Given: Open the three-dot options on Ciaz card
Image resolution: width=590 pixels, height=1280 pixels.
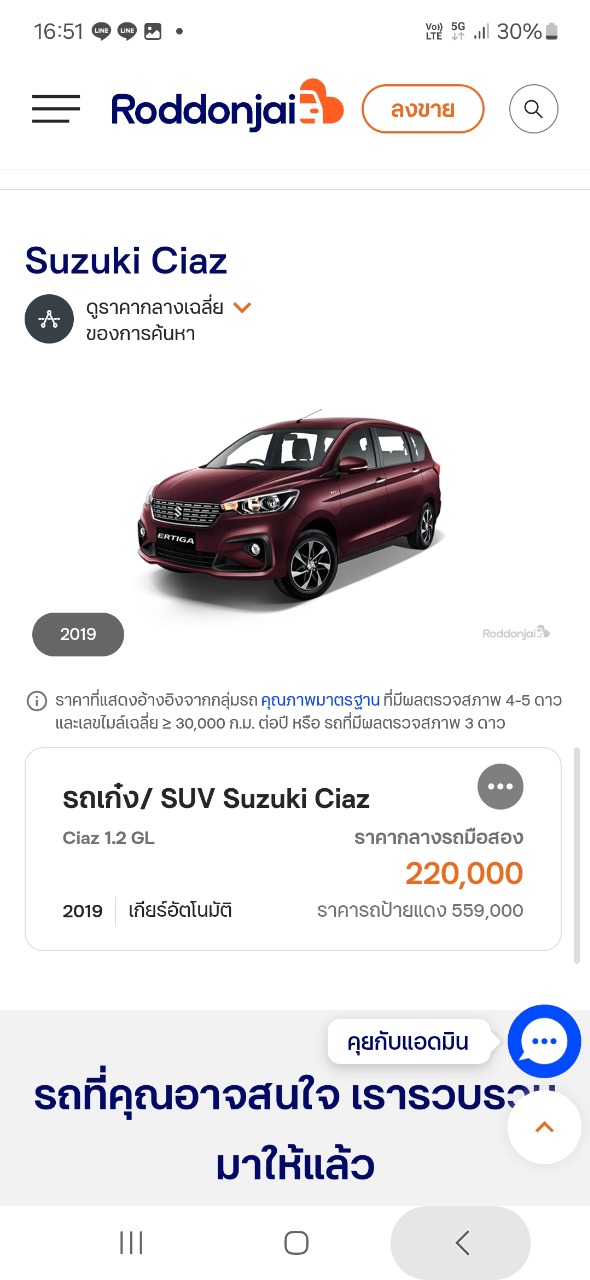Looking at the screenshot, I should [500, 787].
